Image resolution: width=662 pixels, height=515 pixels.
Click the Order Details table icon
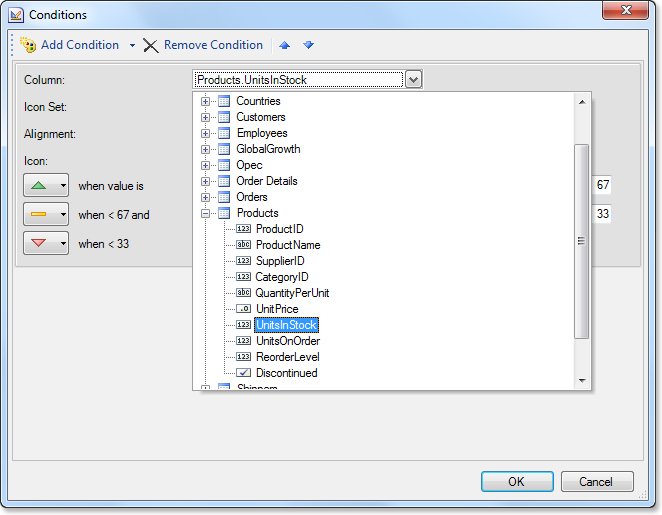click(224, 182)
